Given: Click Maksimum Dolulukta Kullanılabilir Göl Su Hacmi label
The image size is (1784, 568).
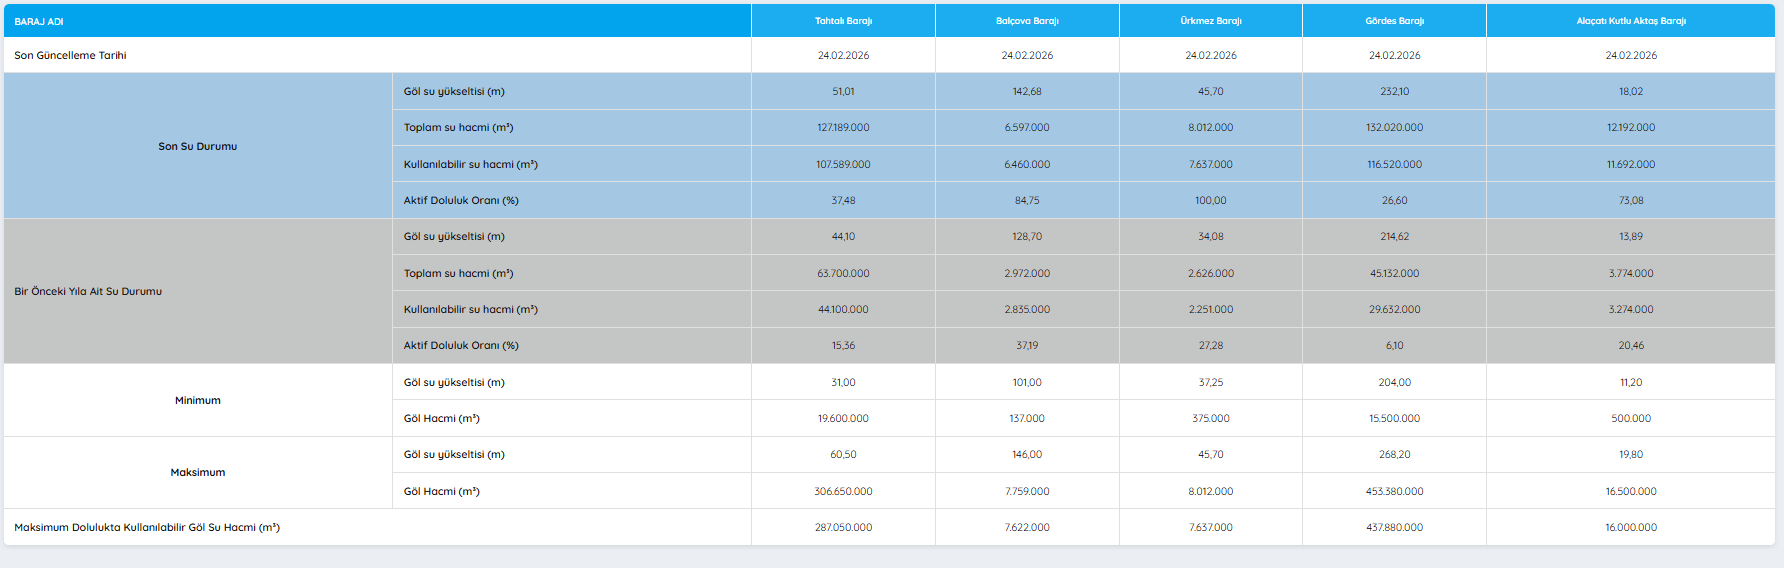Looking at the screenshot, I should pos(147,528).
